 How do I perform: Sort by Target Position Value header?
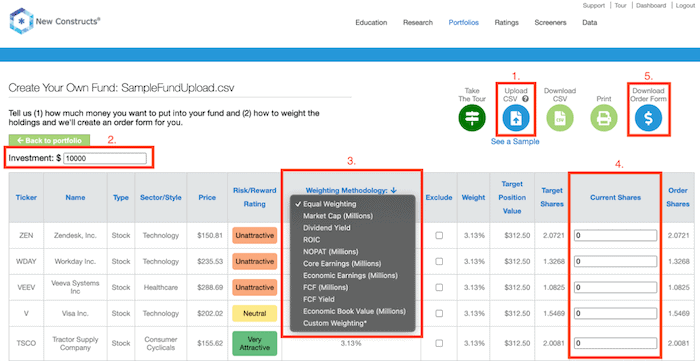pyautogui.click(x=512, y=197)
